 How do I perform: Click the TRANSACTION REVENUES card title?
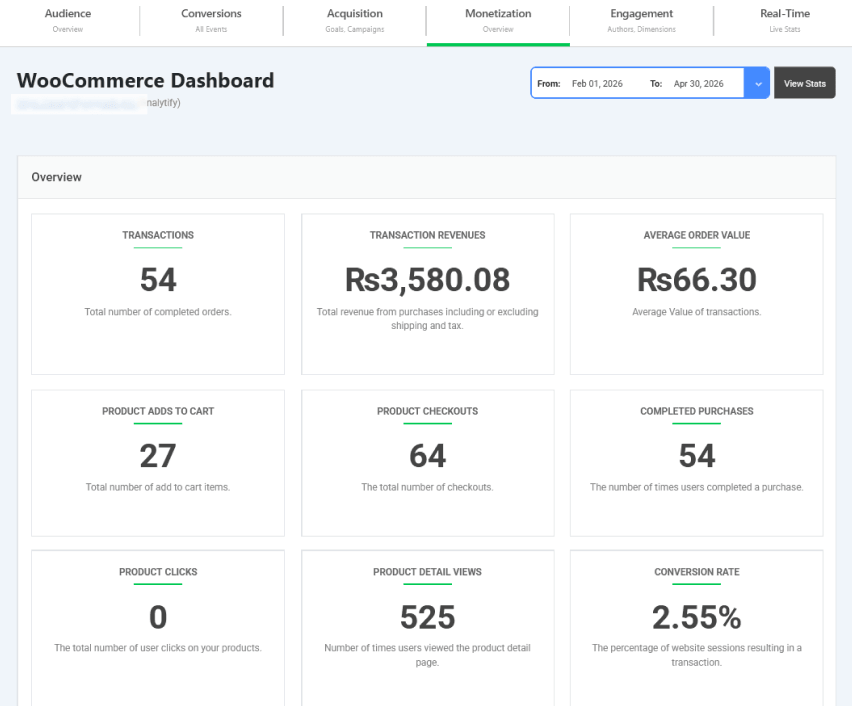pos(428,235)
